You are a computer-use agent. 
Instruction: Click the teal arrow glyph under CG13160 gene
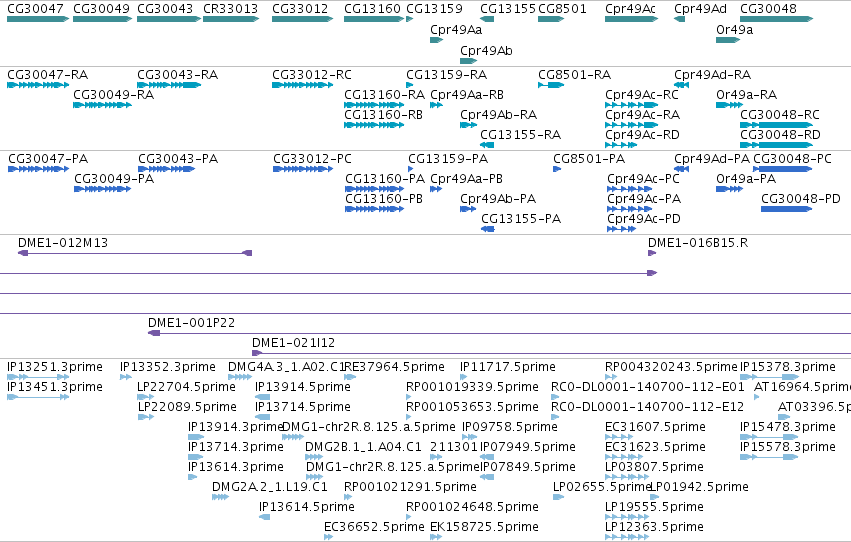click(374, 19)
